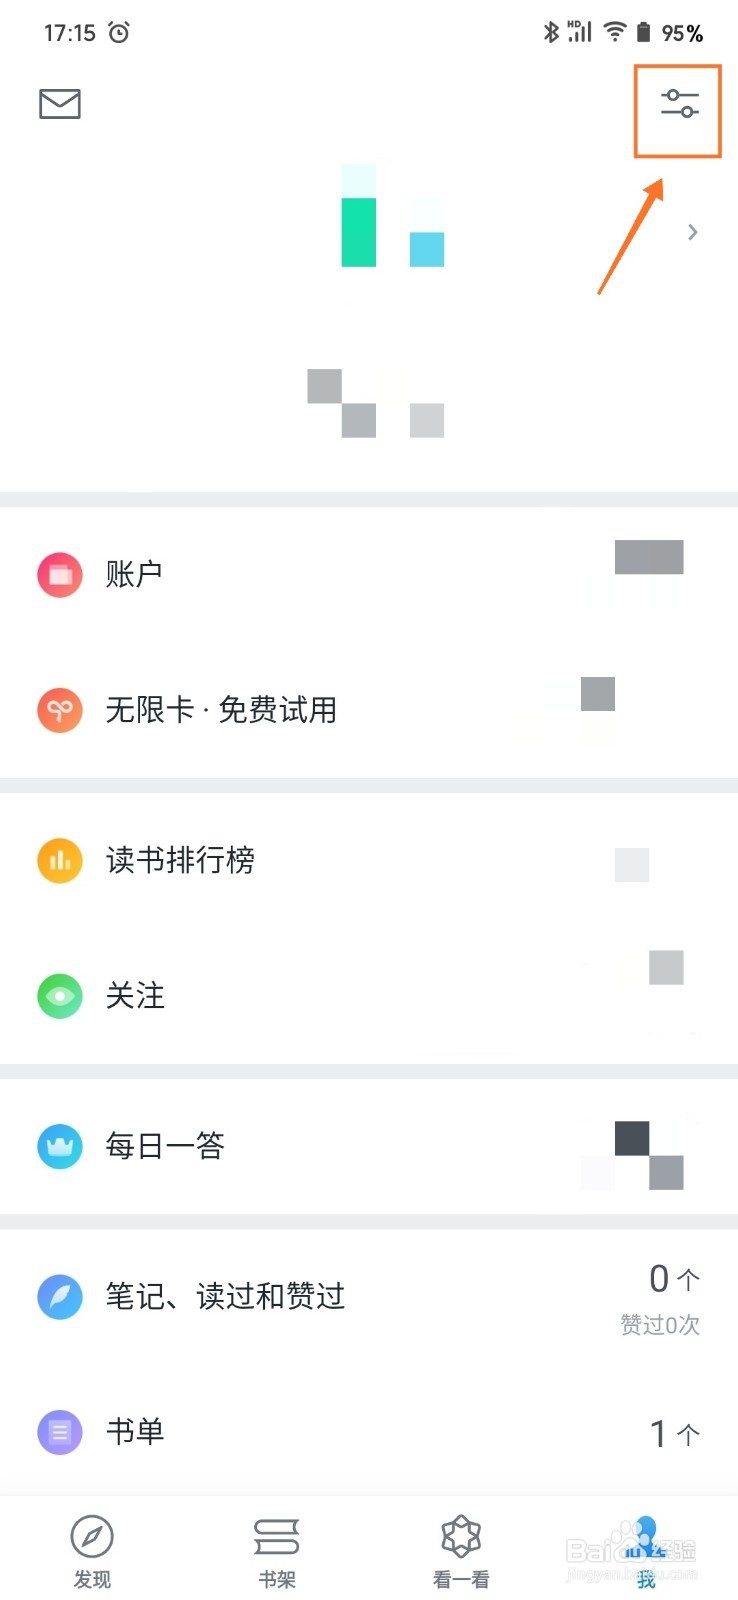Switch to the 书架 tab

(277, 1550)
